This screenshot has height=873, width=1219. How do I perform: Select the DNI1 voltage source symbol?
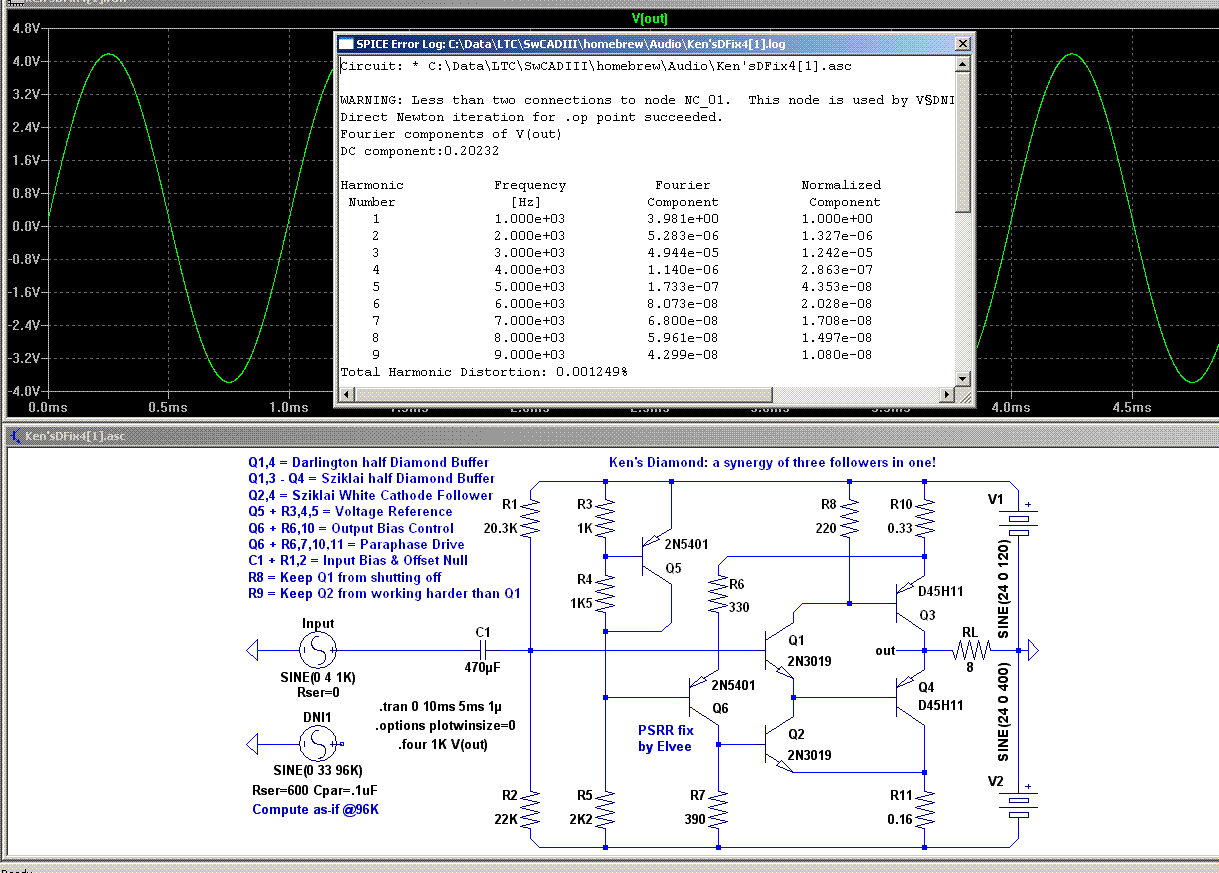point(318,743)
